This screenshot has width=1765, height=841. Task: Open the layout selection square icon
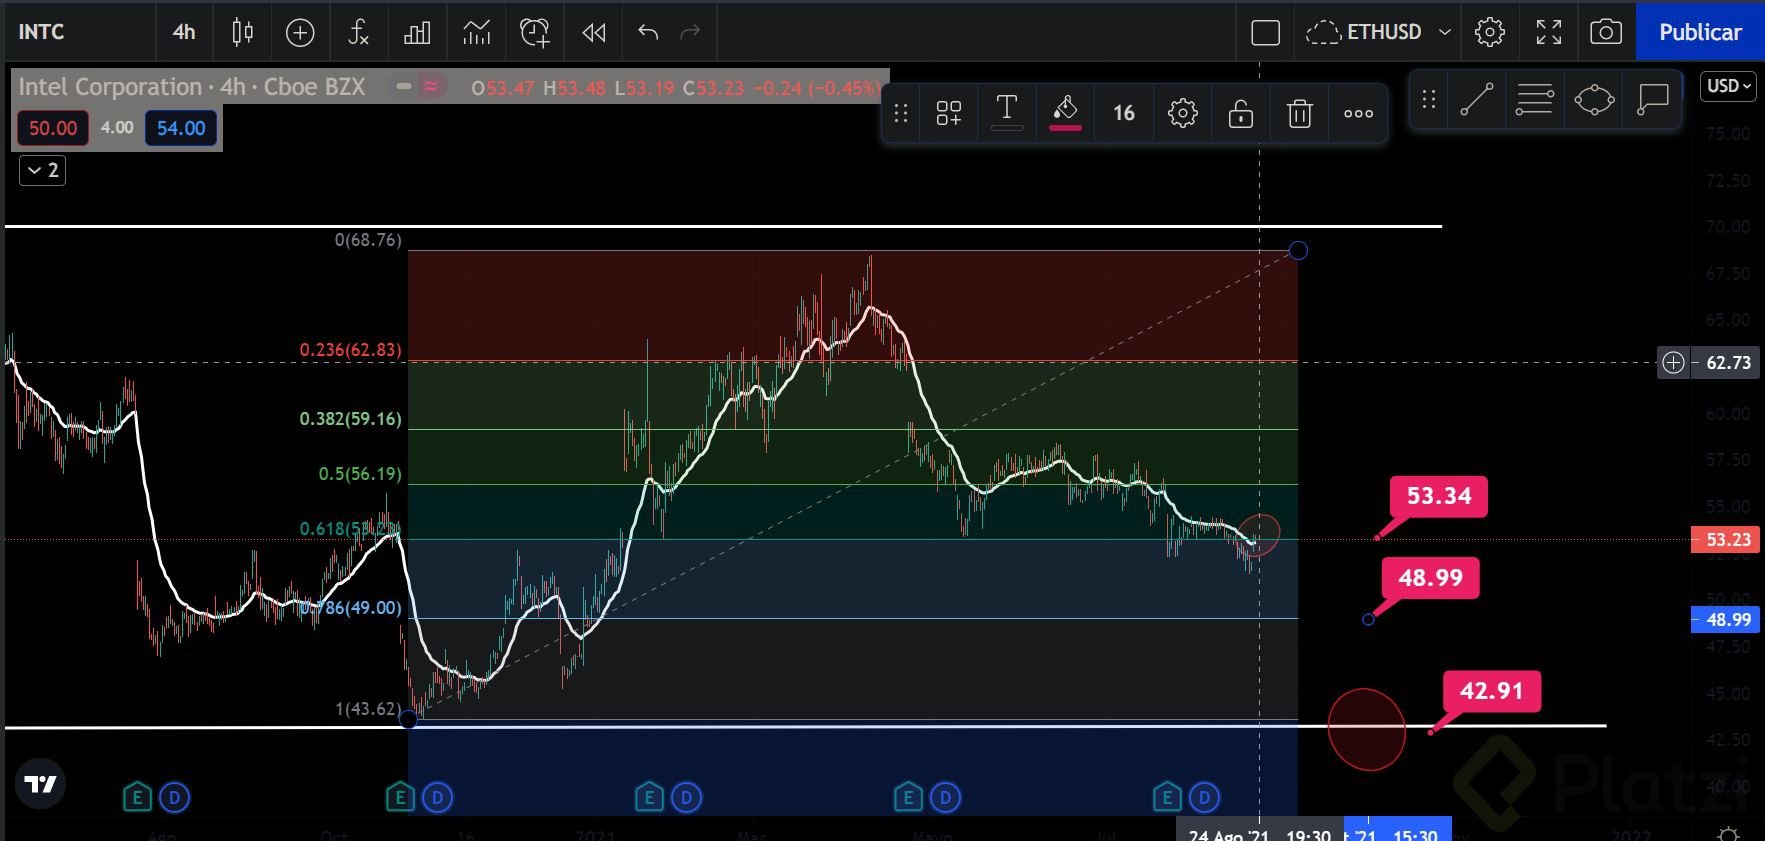(1265, 32)
